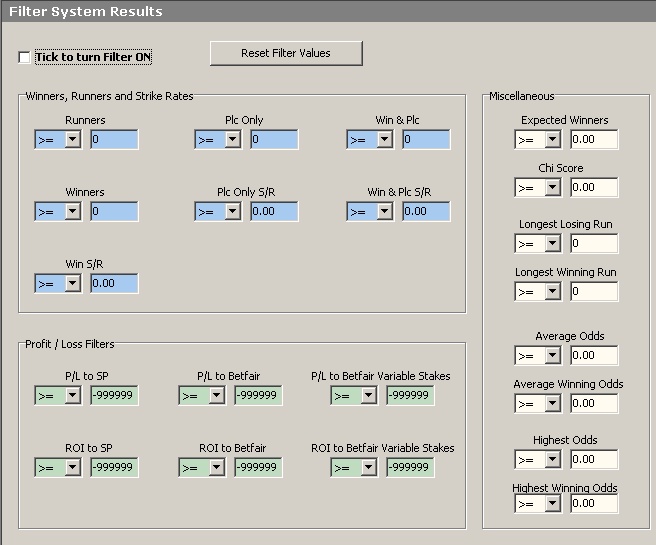Click the Highest Winning Odds value field
Screen dimensions: 656x545
594,504
